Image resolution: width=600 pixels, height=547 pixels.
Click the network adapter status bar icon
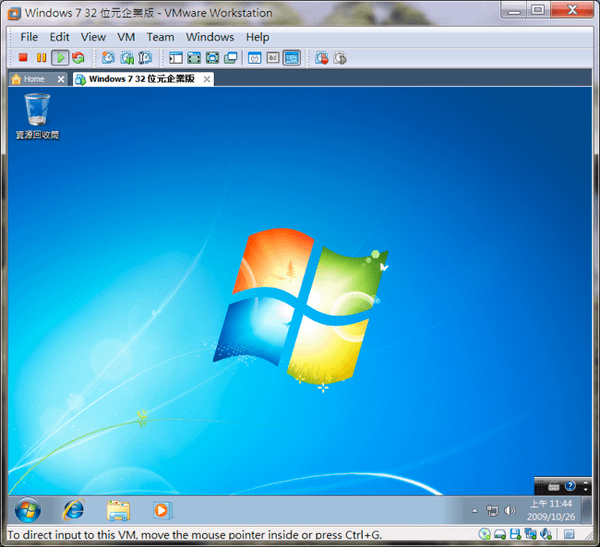530,534
